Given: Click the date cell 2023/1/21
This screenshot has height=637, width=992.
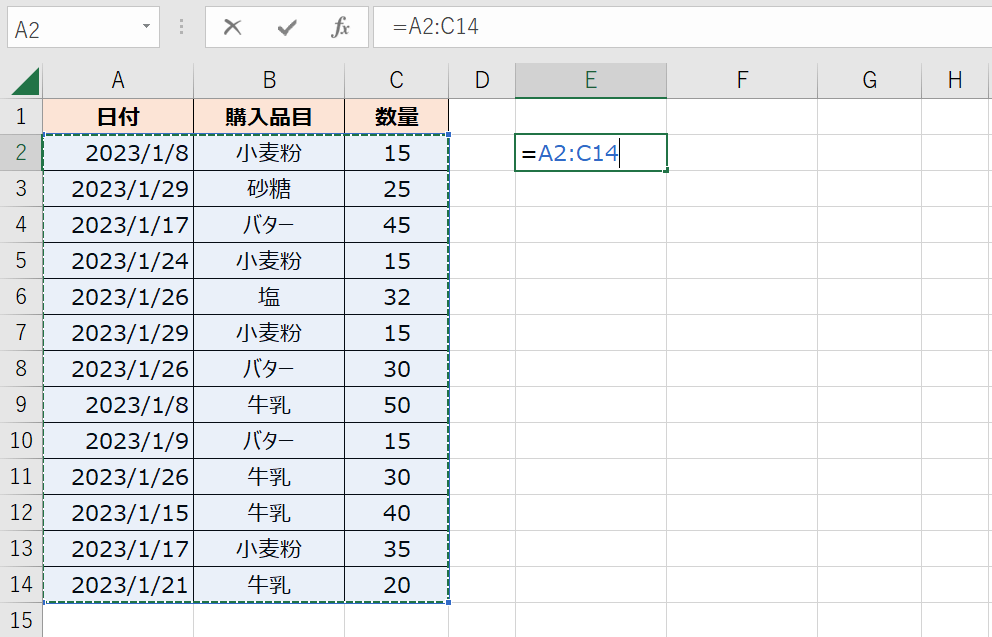Looking at the screenshot, I should point(118,585).
